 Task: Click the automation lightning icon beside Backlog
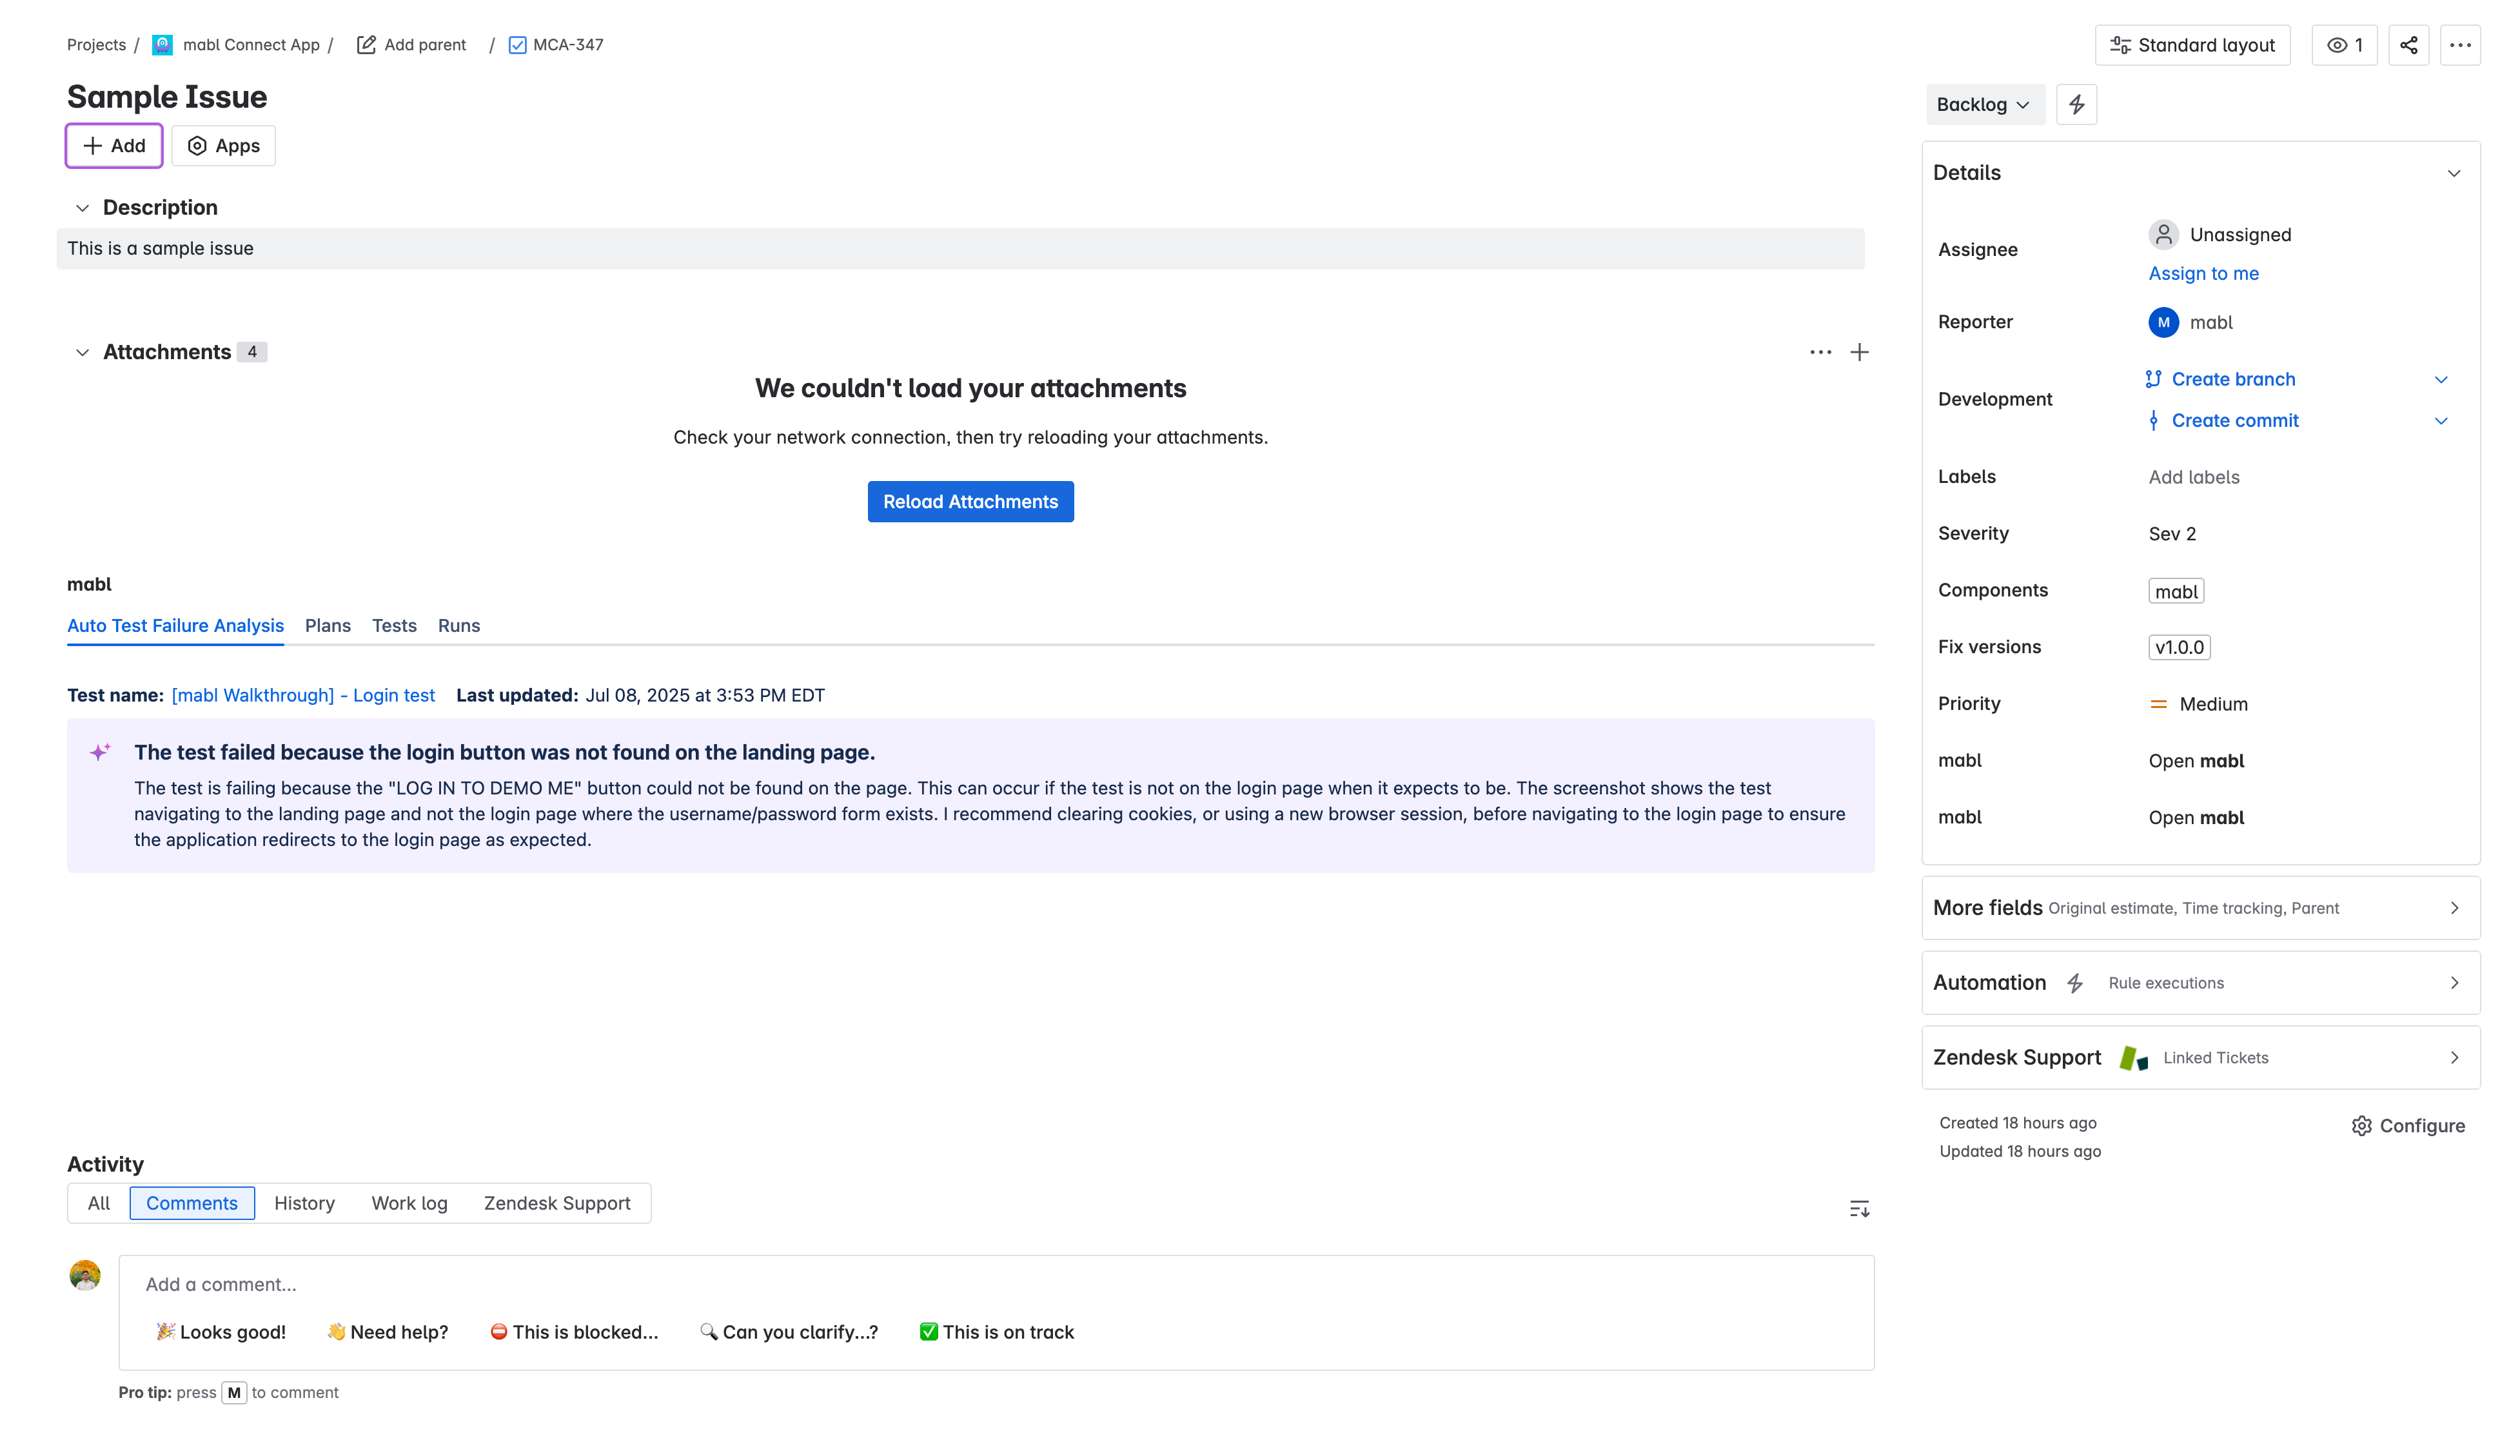pyautogui.click(x=2076, y=104)
